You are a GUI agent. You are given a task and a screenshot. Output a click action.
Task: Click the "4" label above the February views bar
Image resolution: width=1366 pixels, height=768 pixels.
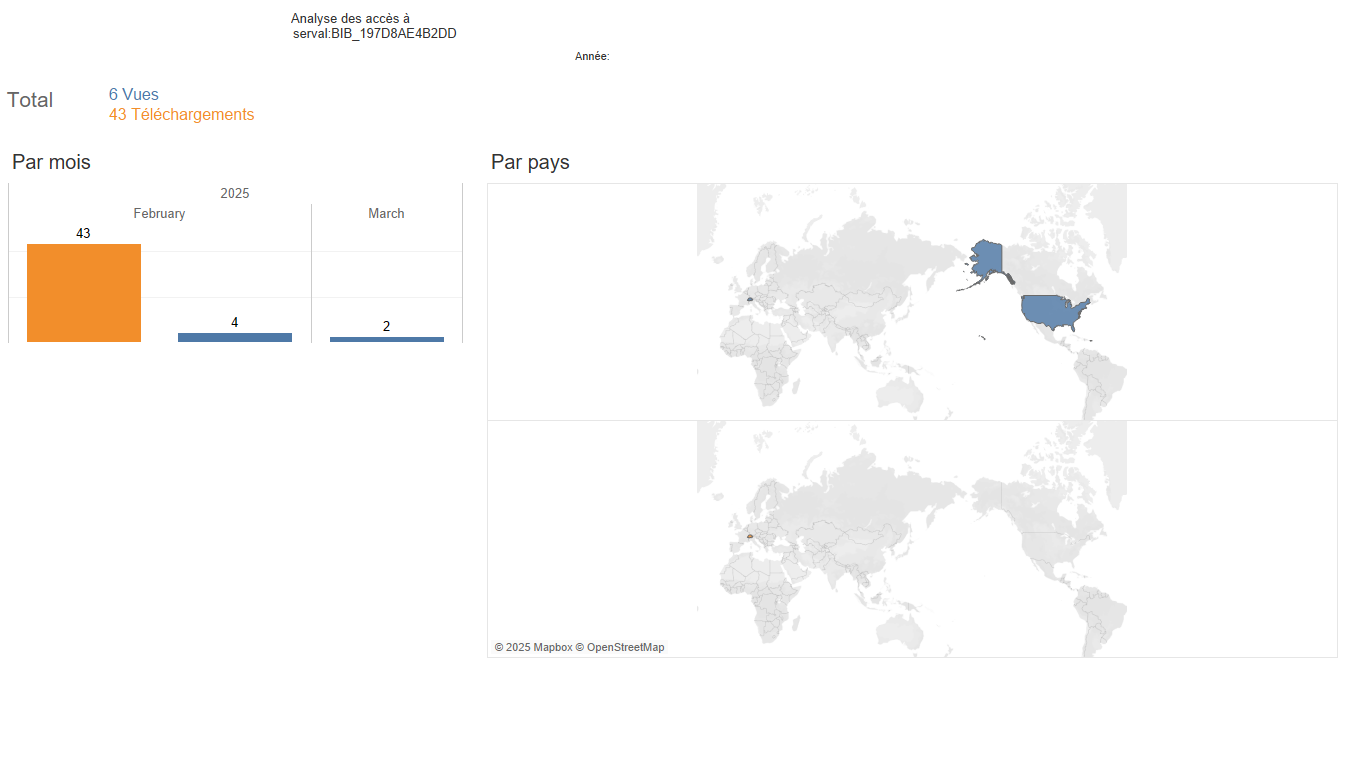(235, 323)
